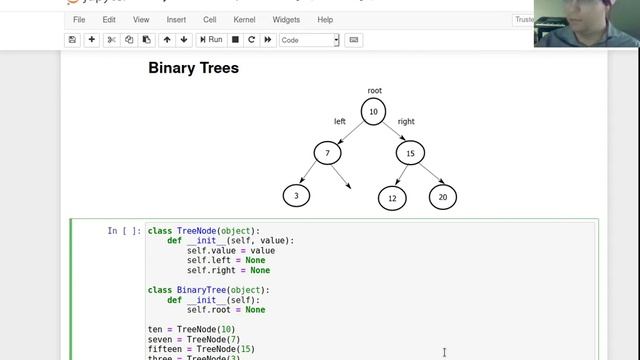Click the 'seven = TreeNode(7)' code line

click(x=194, y=340)
